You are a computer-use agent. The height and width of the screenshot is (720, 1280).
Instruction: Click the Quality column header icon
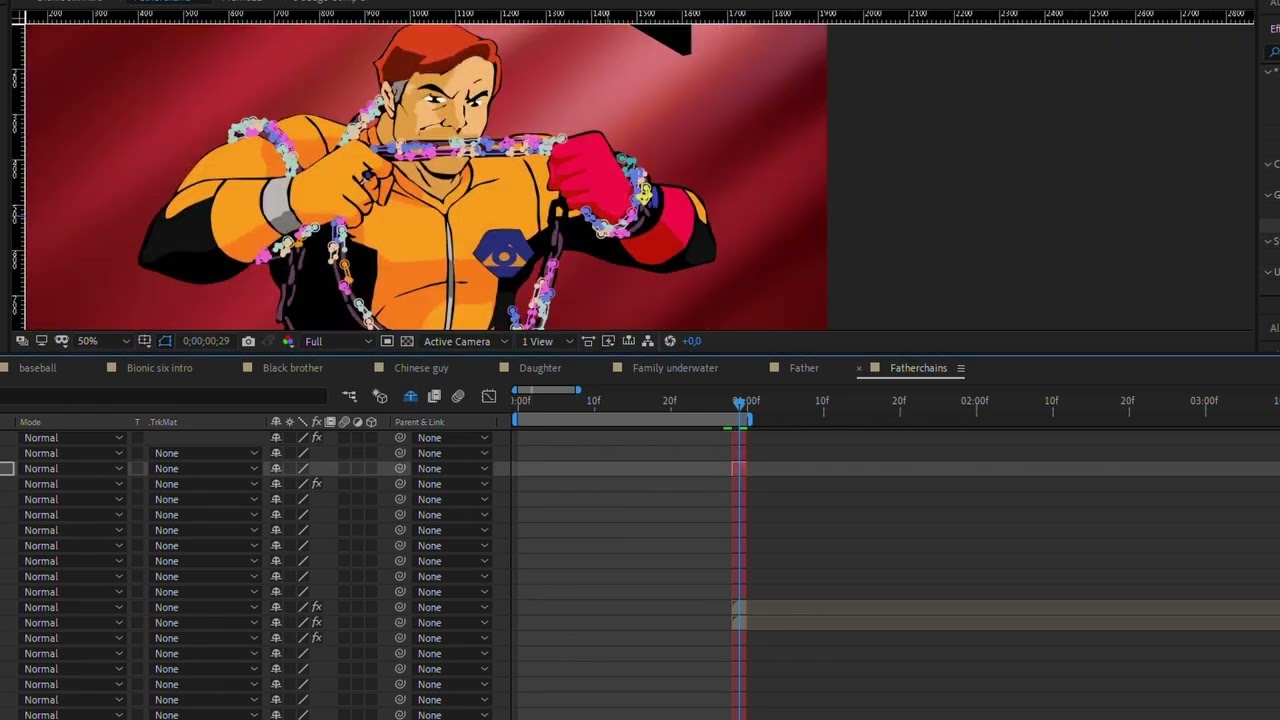click(303, 422)
